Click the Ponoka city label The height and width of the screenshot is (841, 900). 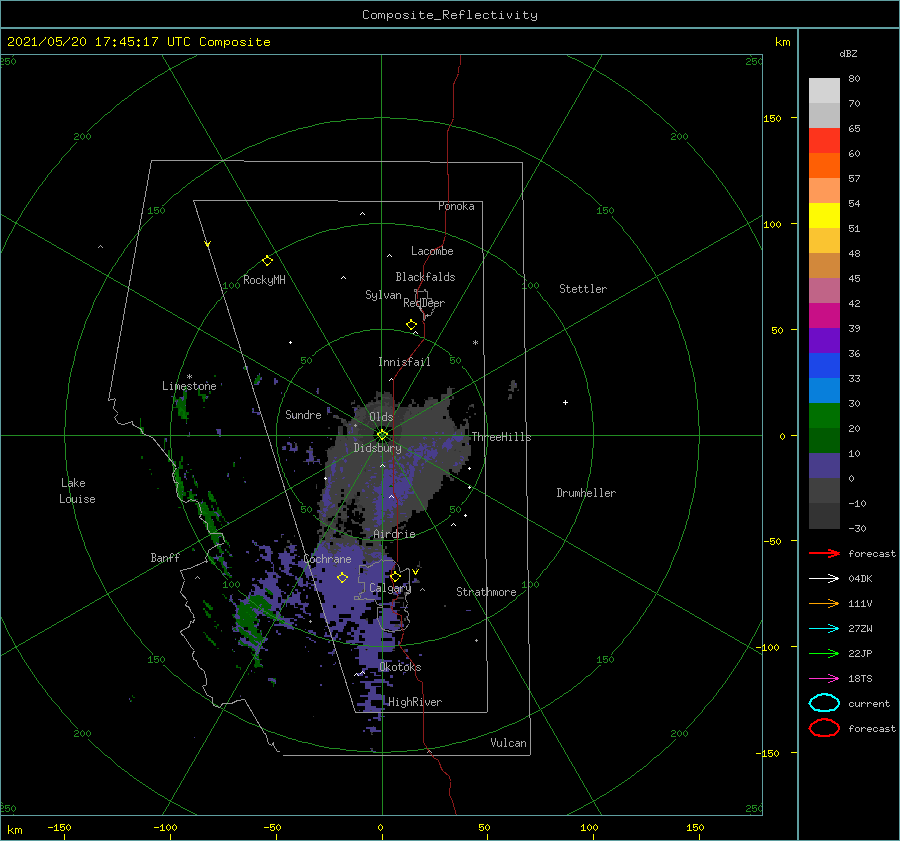click(456, 206)
